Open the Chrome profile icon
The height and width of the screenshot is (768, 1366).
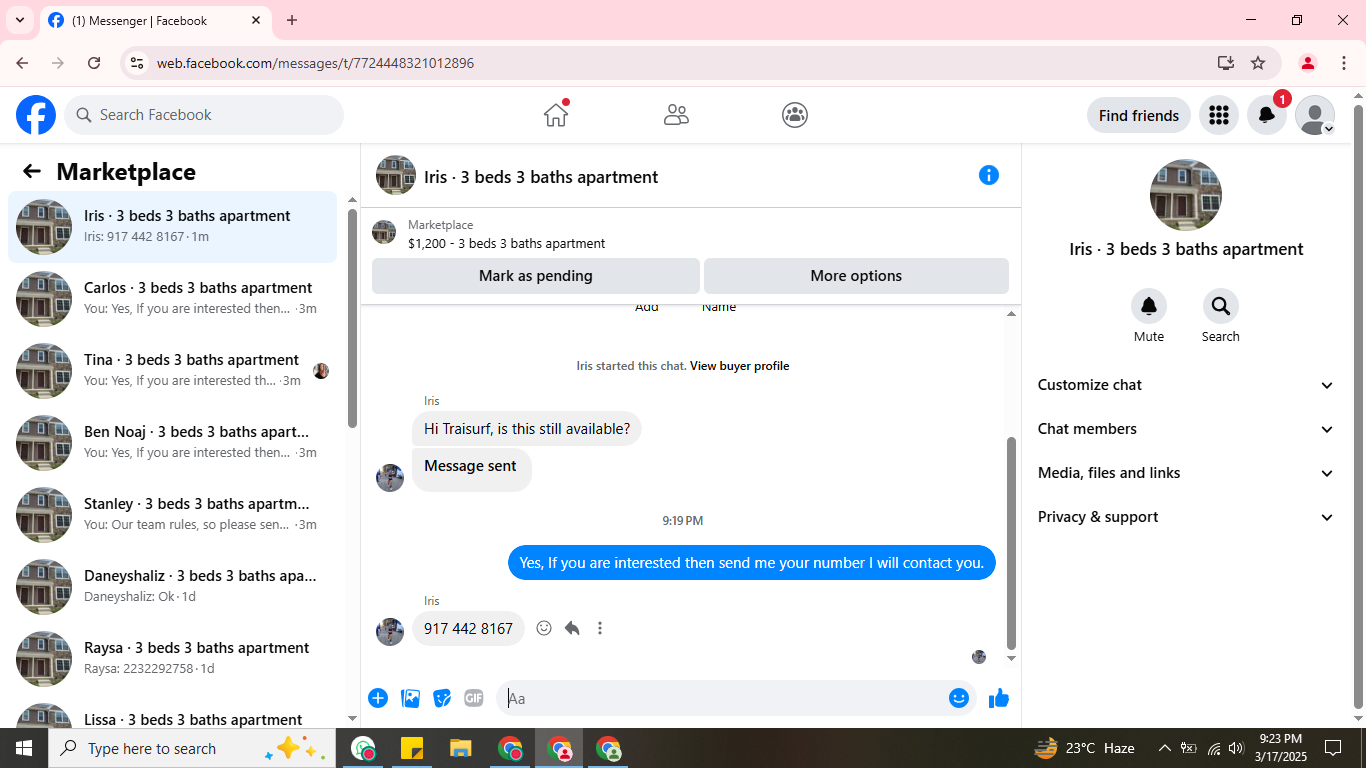coord(1307,63)
